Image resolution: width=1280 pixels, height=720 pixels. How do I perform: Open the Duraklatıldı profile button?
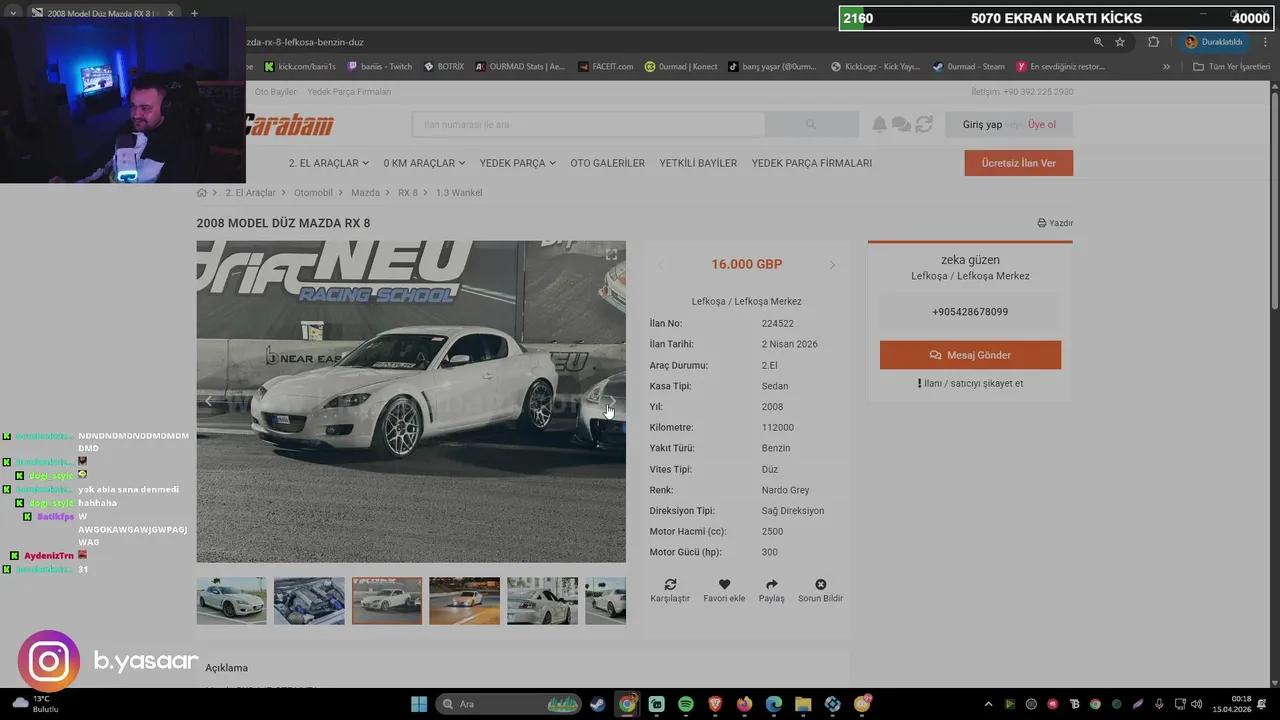click(x=1213, y=42)
